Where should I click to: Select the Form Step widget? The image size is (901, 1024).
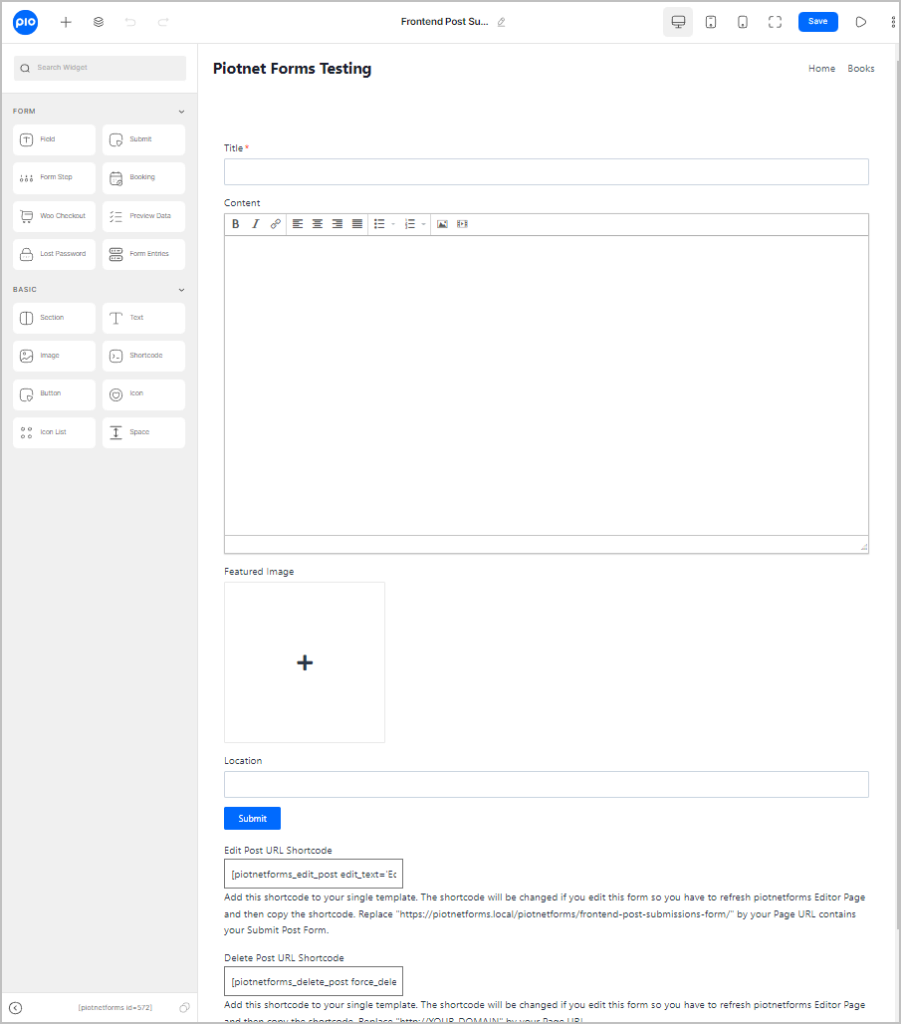point(54,178)
